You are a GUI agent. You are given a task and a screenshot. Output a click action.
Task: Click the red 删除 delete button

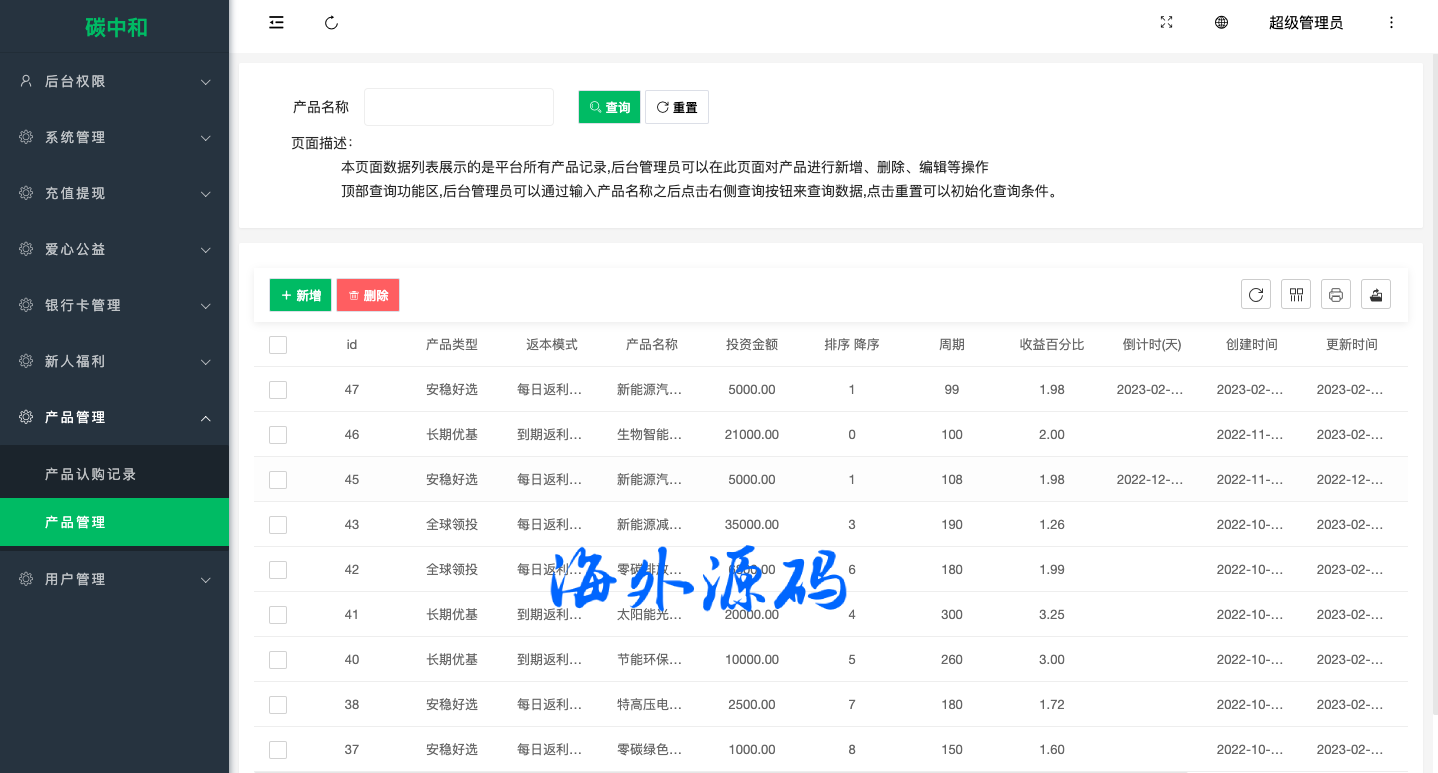368,295
